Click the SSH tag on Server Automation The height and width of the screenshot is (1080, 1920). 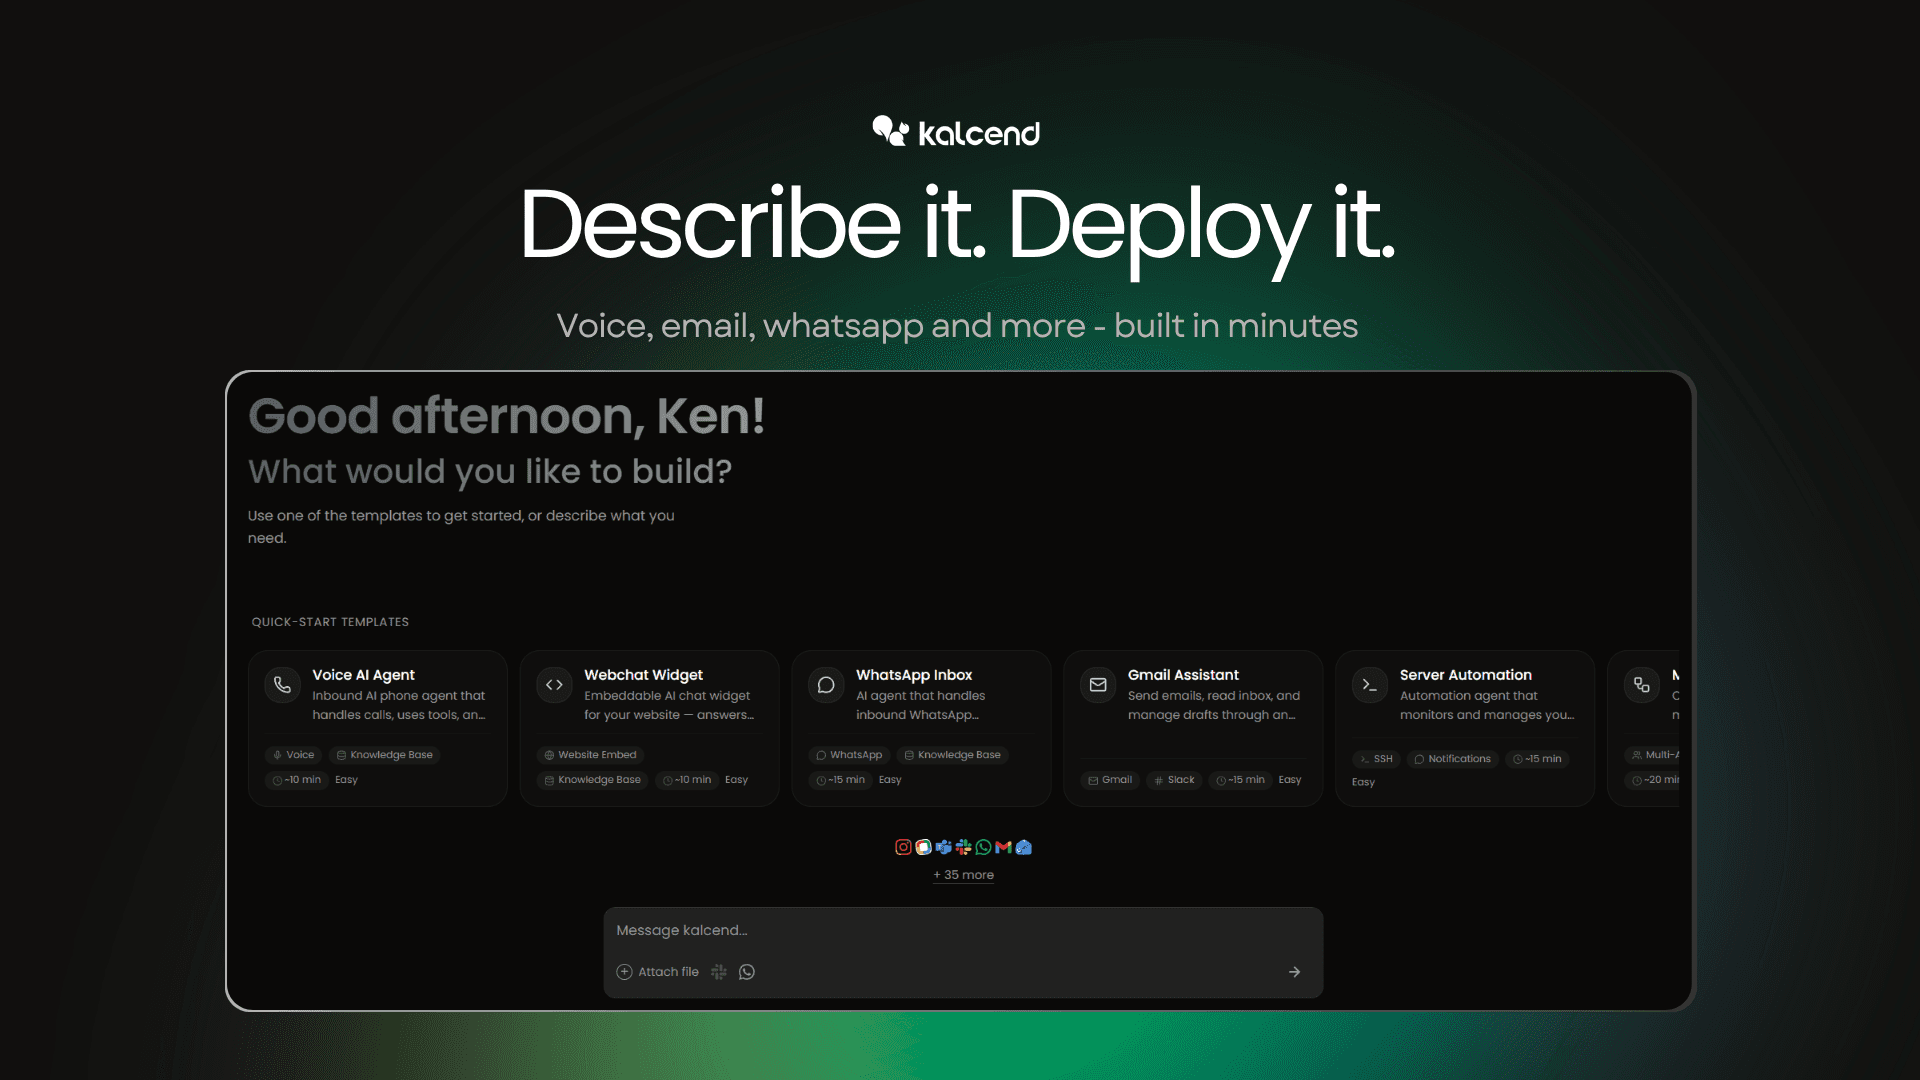[x=1376, y=759]
